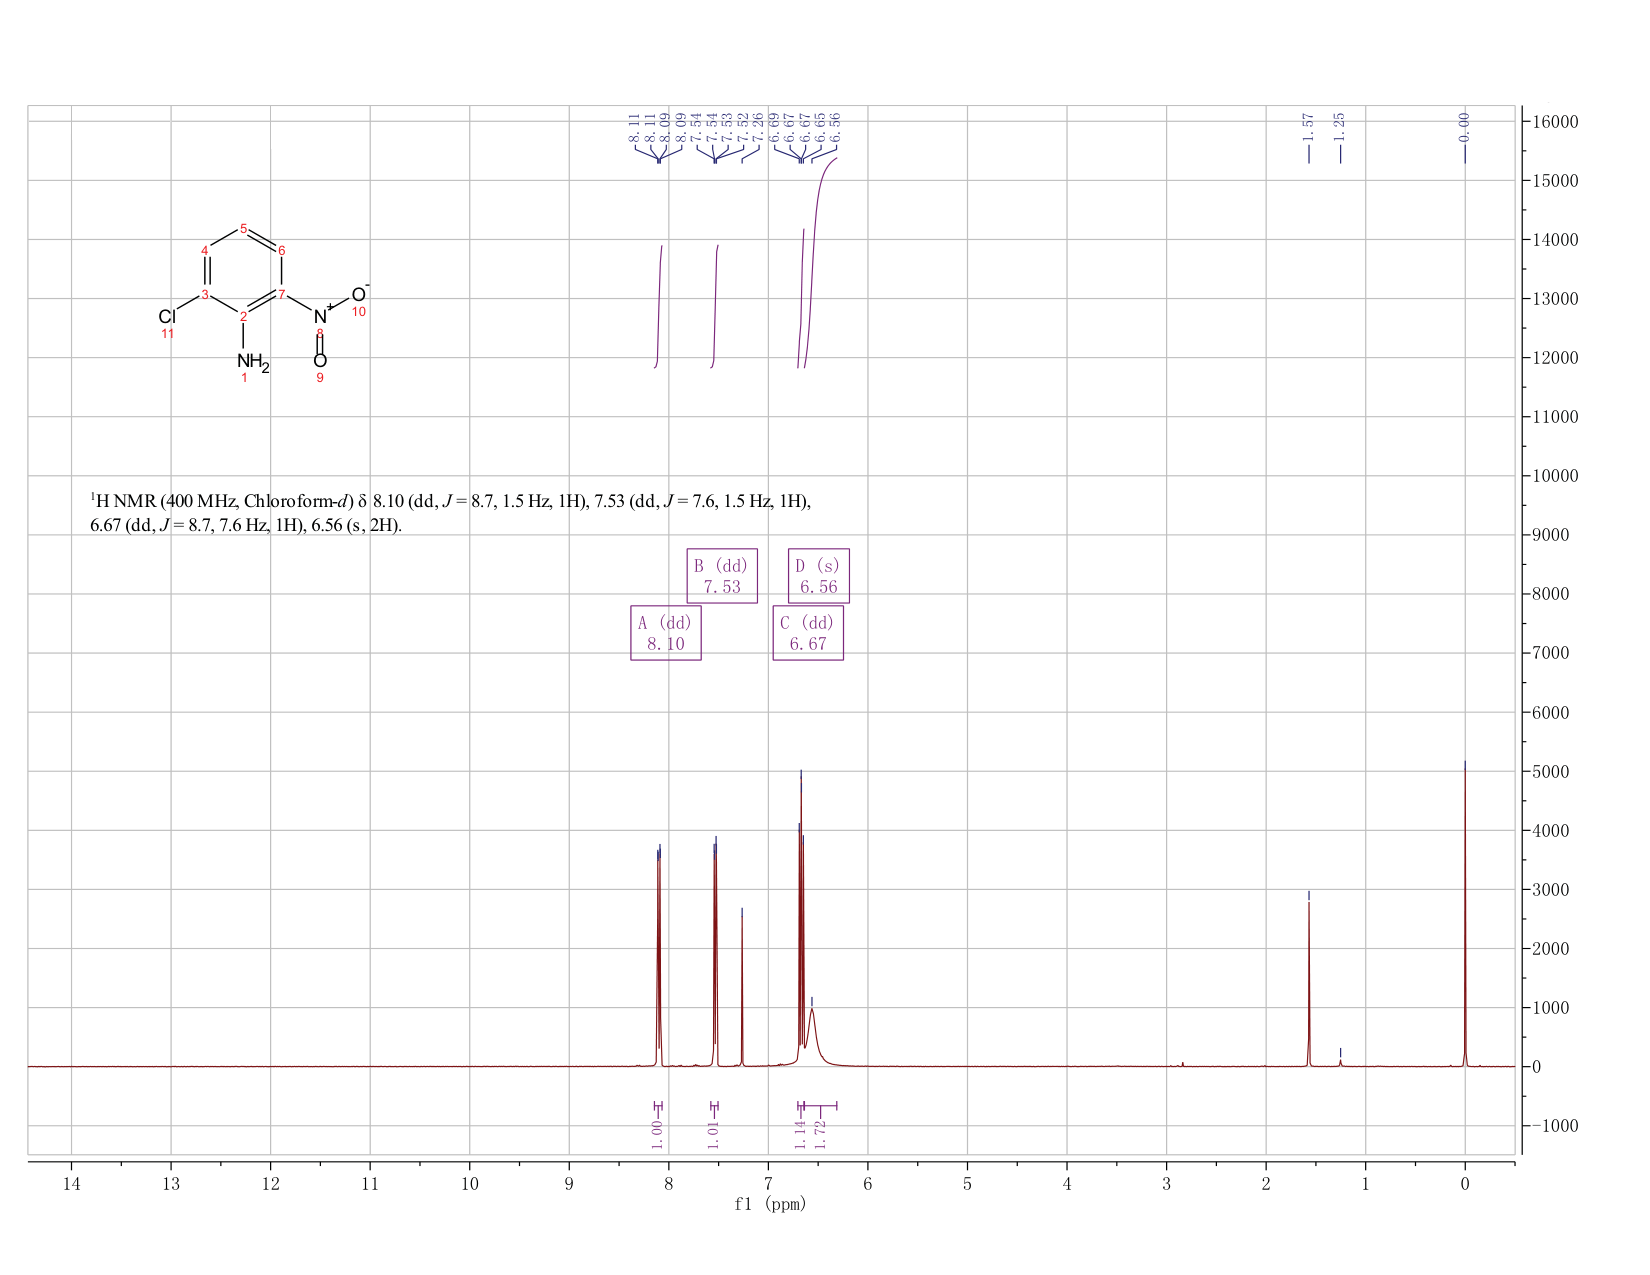Click the f1 (ppm) axis title
The height and width of the screenshot is (1275, 1650).
(x=770, y=1204)
